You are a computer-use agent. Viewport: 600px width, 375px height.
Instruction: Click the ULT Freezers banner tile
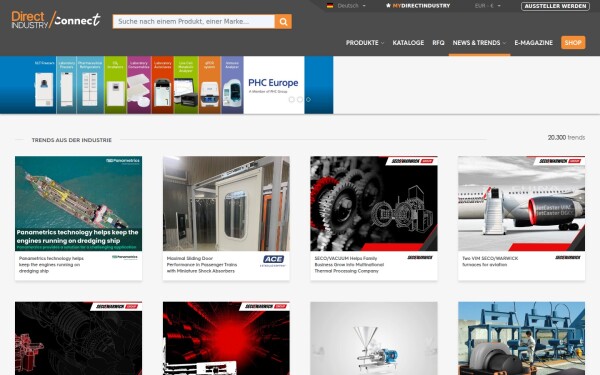[x=44, y=85]
